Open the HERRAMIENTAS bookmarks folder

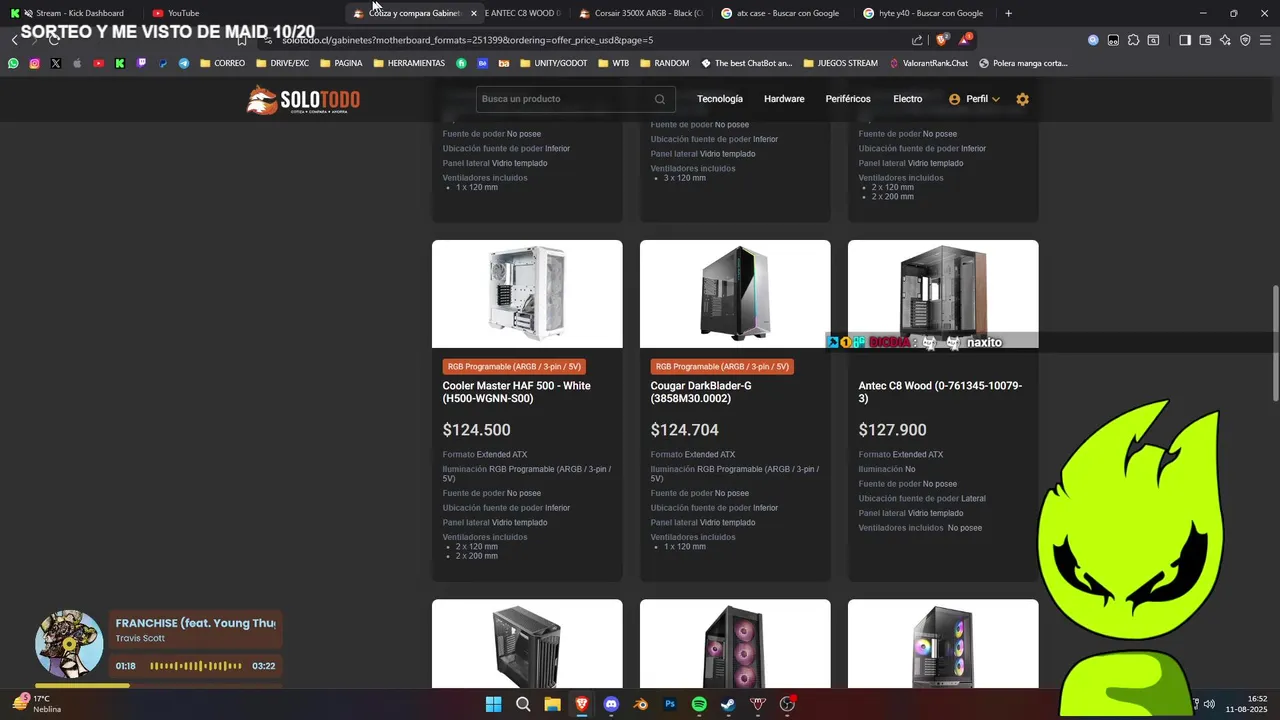(x=409, y=63)
